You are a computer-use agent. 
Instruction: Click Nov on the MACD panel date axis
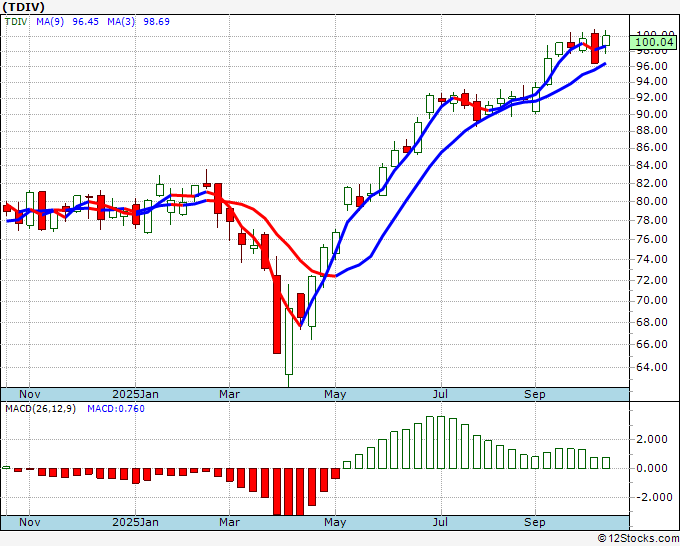click(x=29, y=522)
